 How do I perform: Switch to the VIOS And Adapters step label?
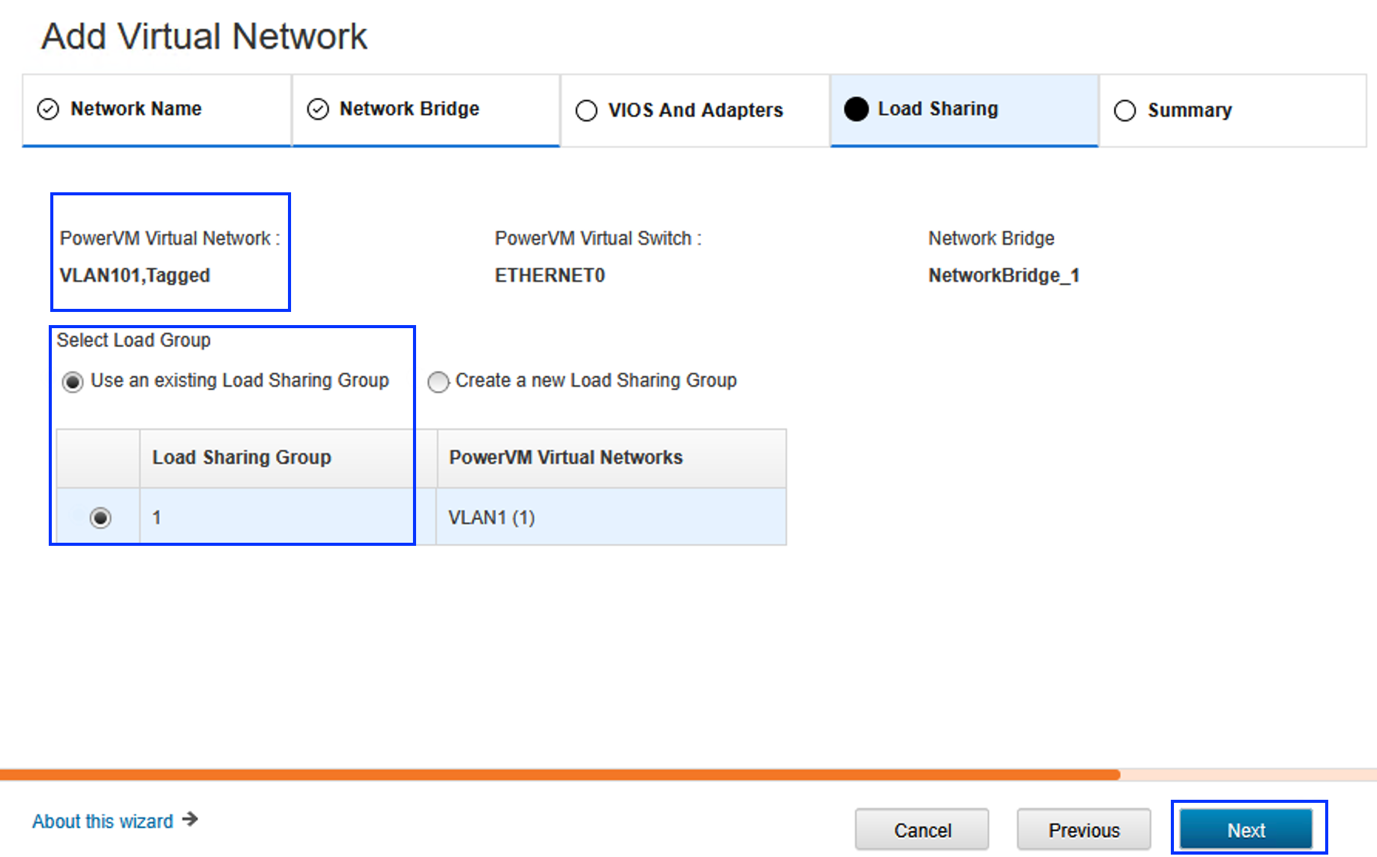(x=695, y=111)
